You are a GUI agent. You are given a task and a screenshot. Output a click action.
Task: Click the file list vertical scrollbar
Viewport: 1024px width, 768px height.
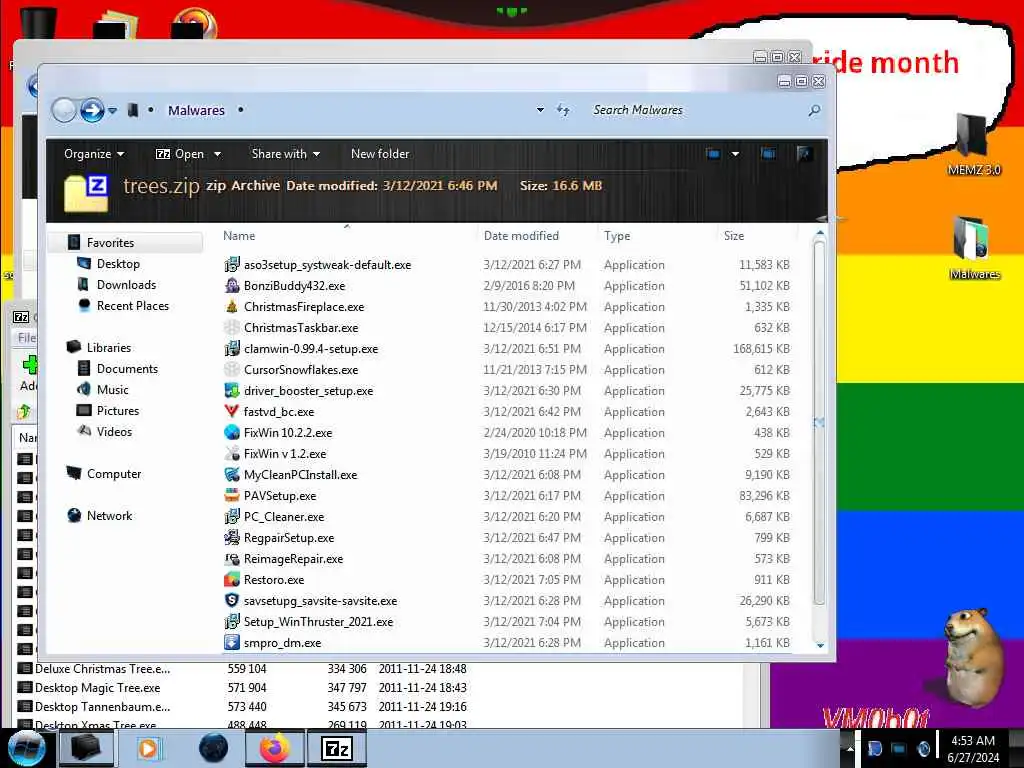coord(820,424)
